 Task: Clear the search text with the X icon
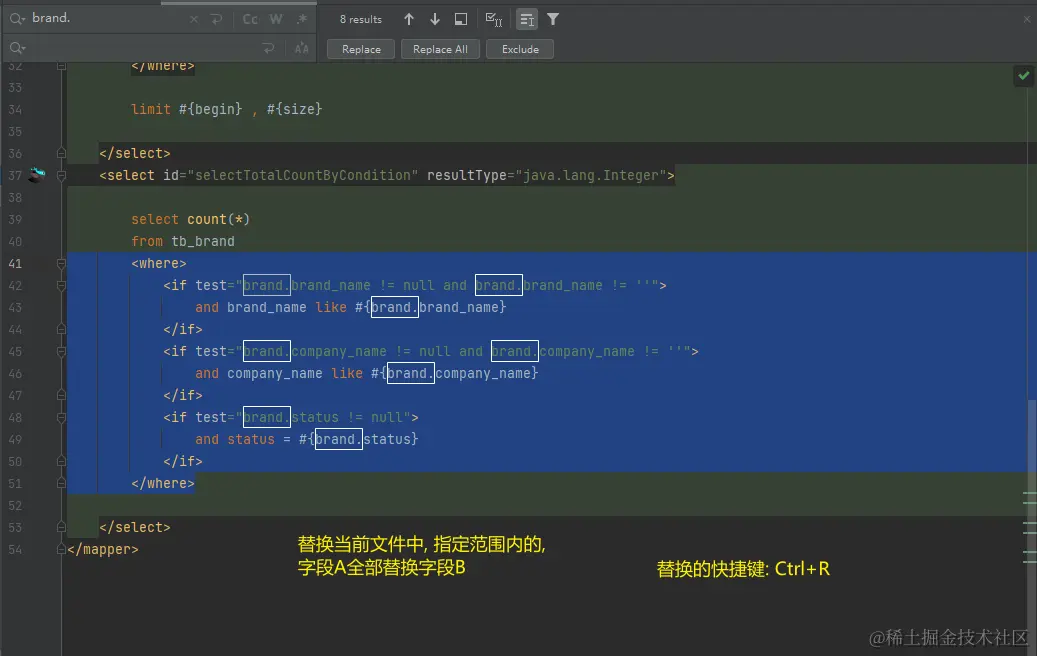(194, 19)
